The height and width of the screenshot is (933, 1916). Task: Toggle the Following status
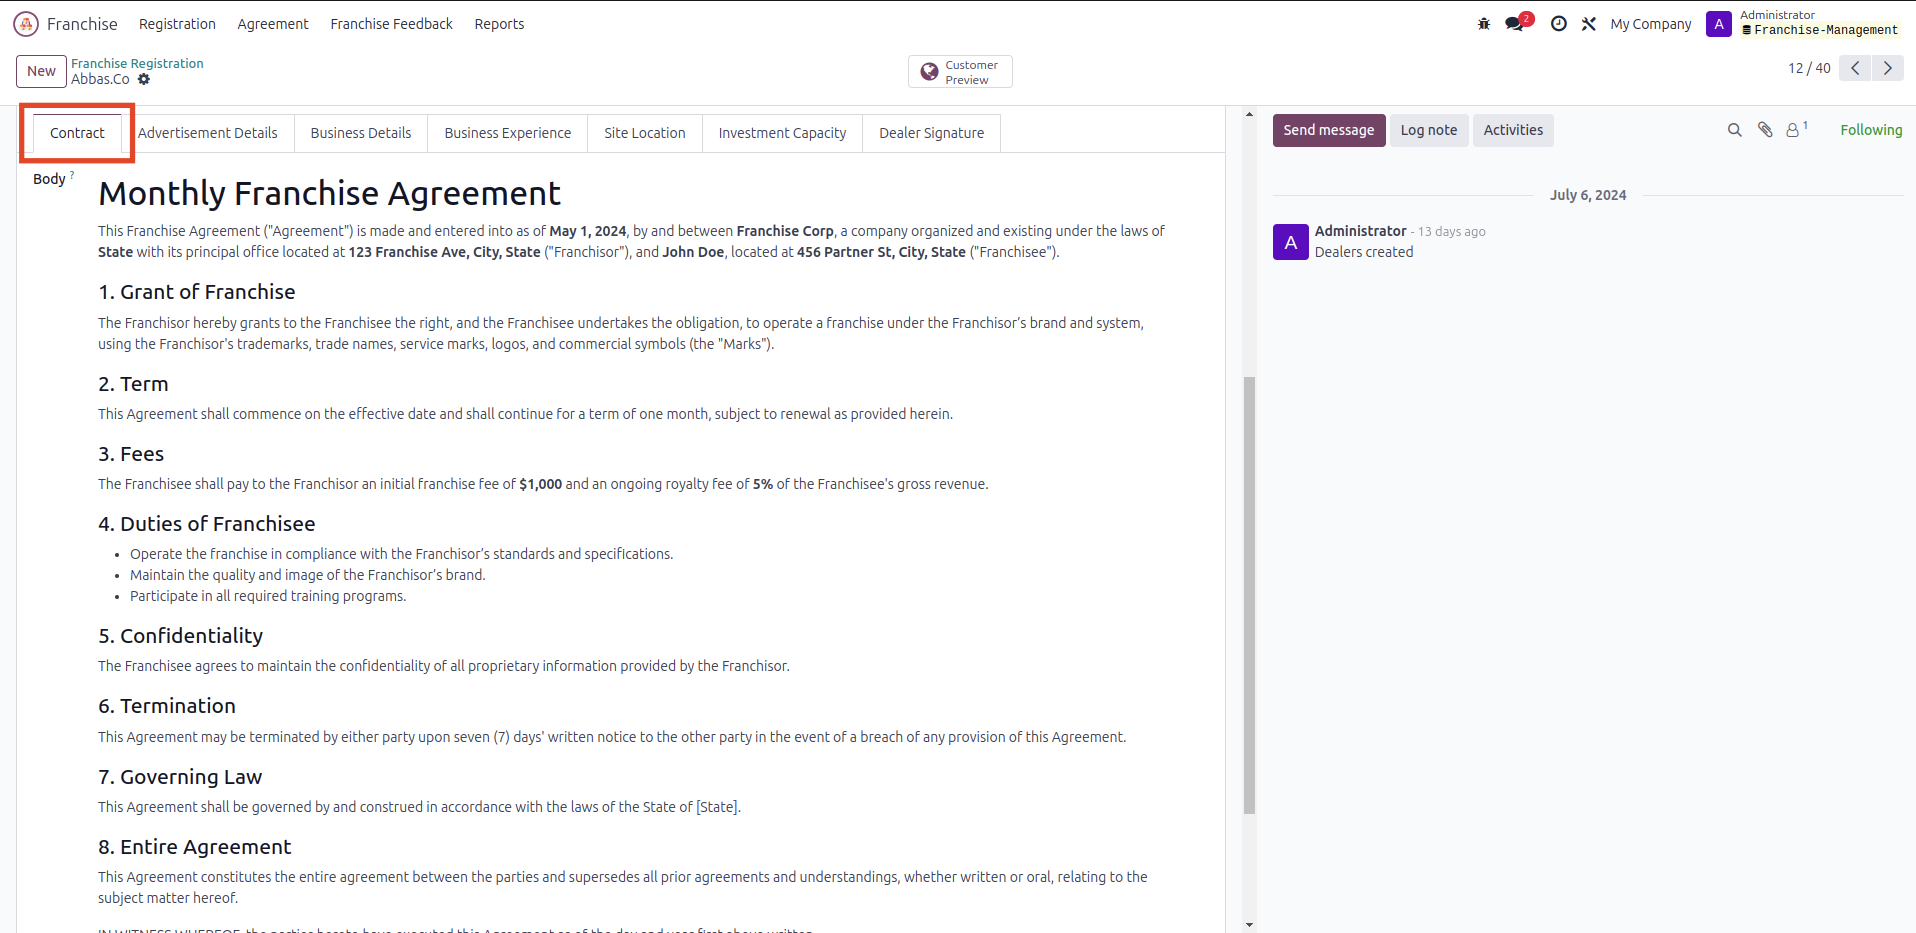tap(1871, 130)
